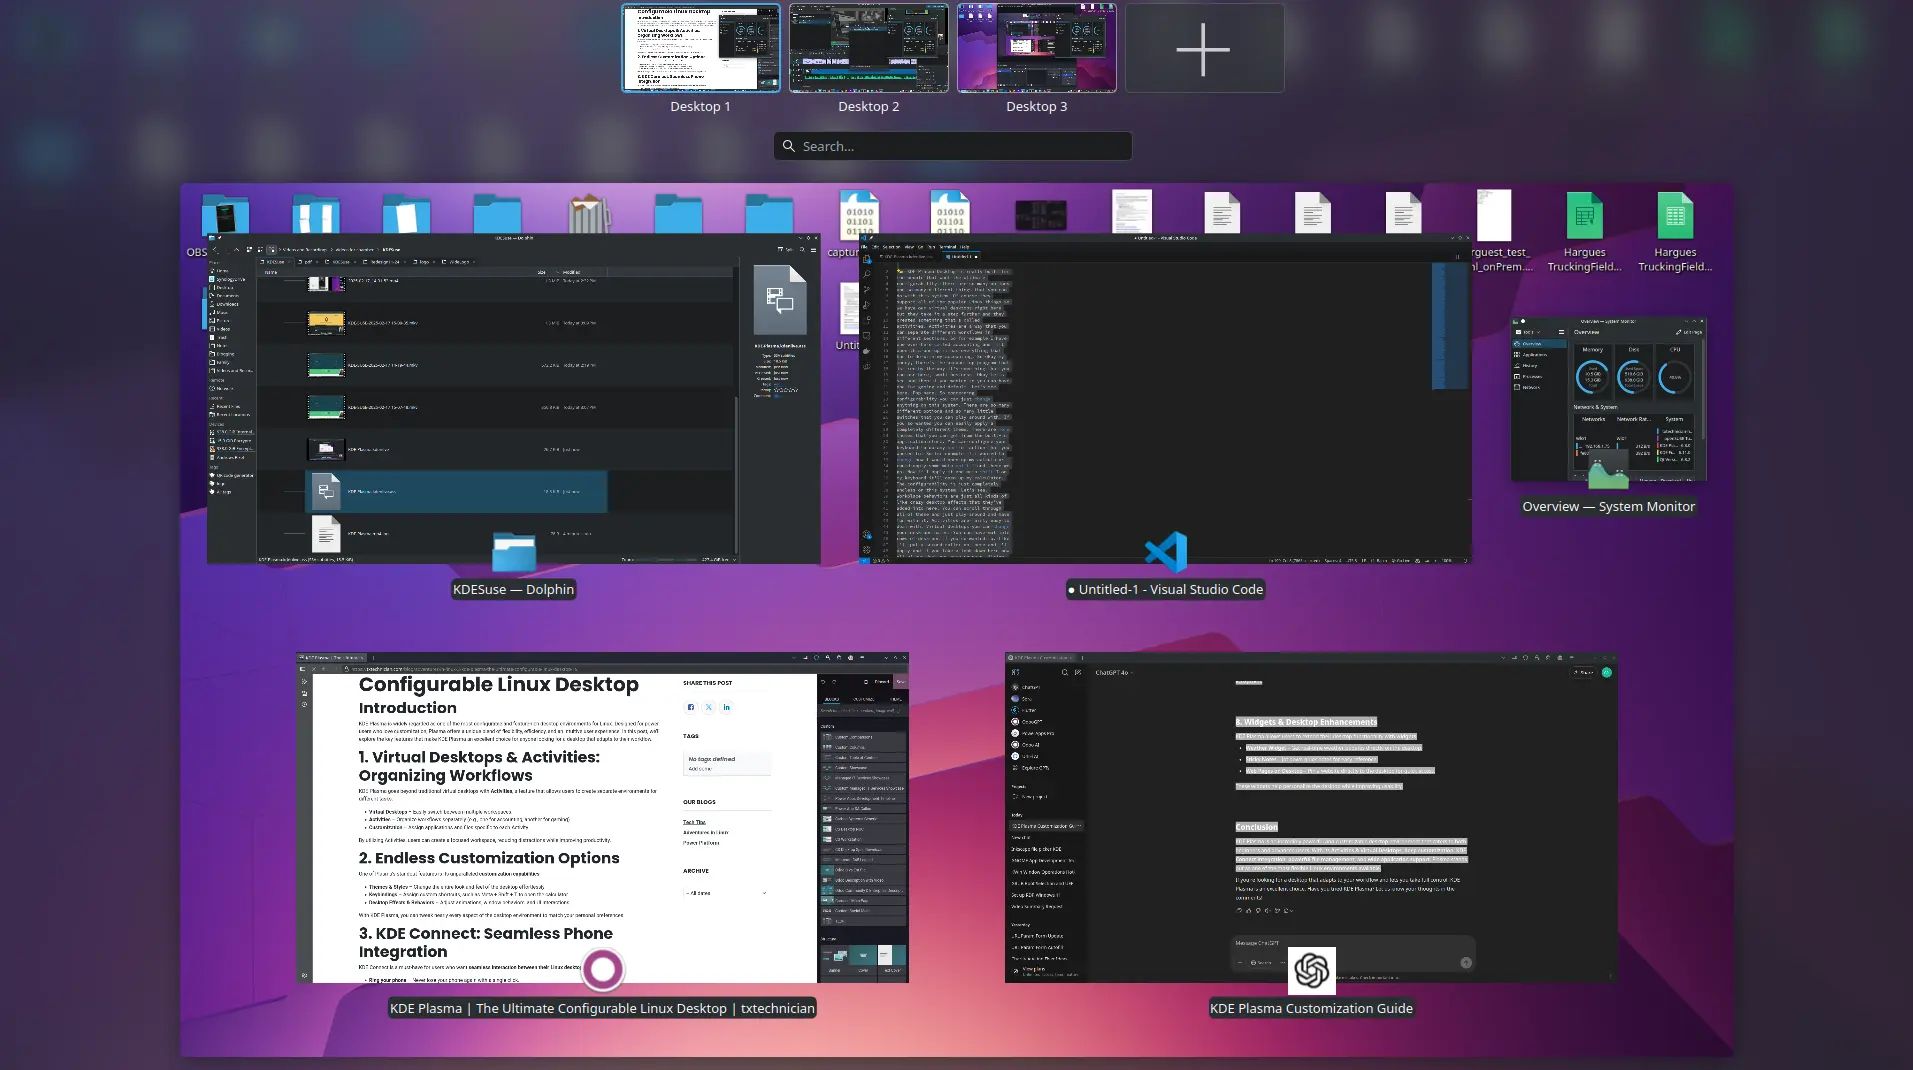Start a new chat with the ChatGPT compose icon
This screenshot has width=1913, height=1070.
1077,673
